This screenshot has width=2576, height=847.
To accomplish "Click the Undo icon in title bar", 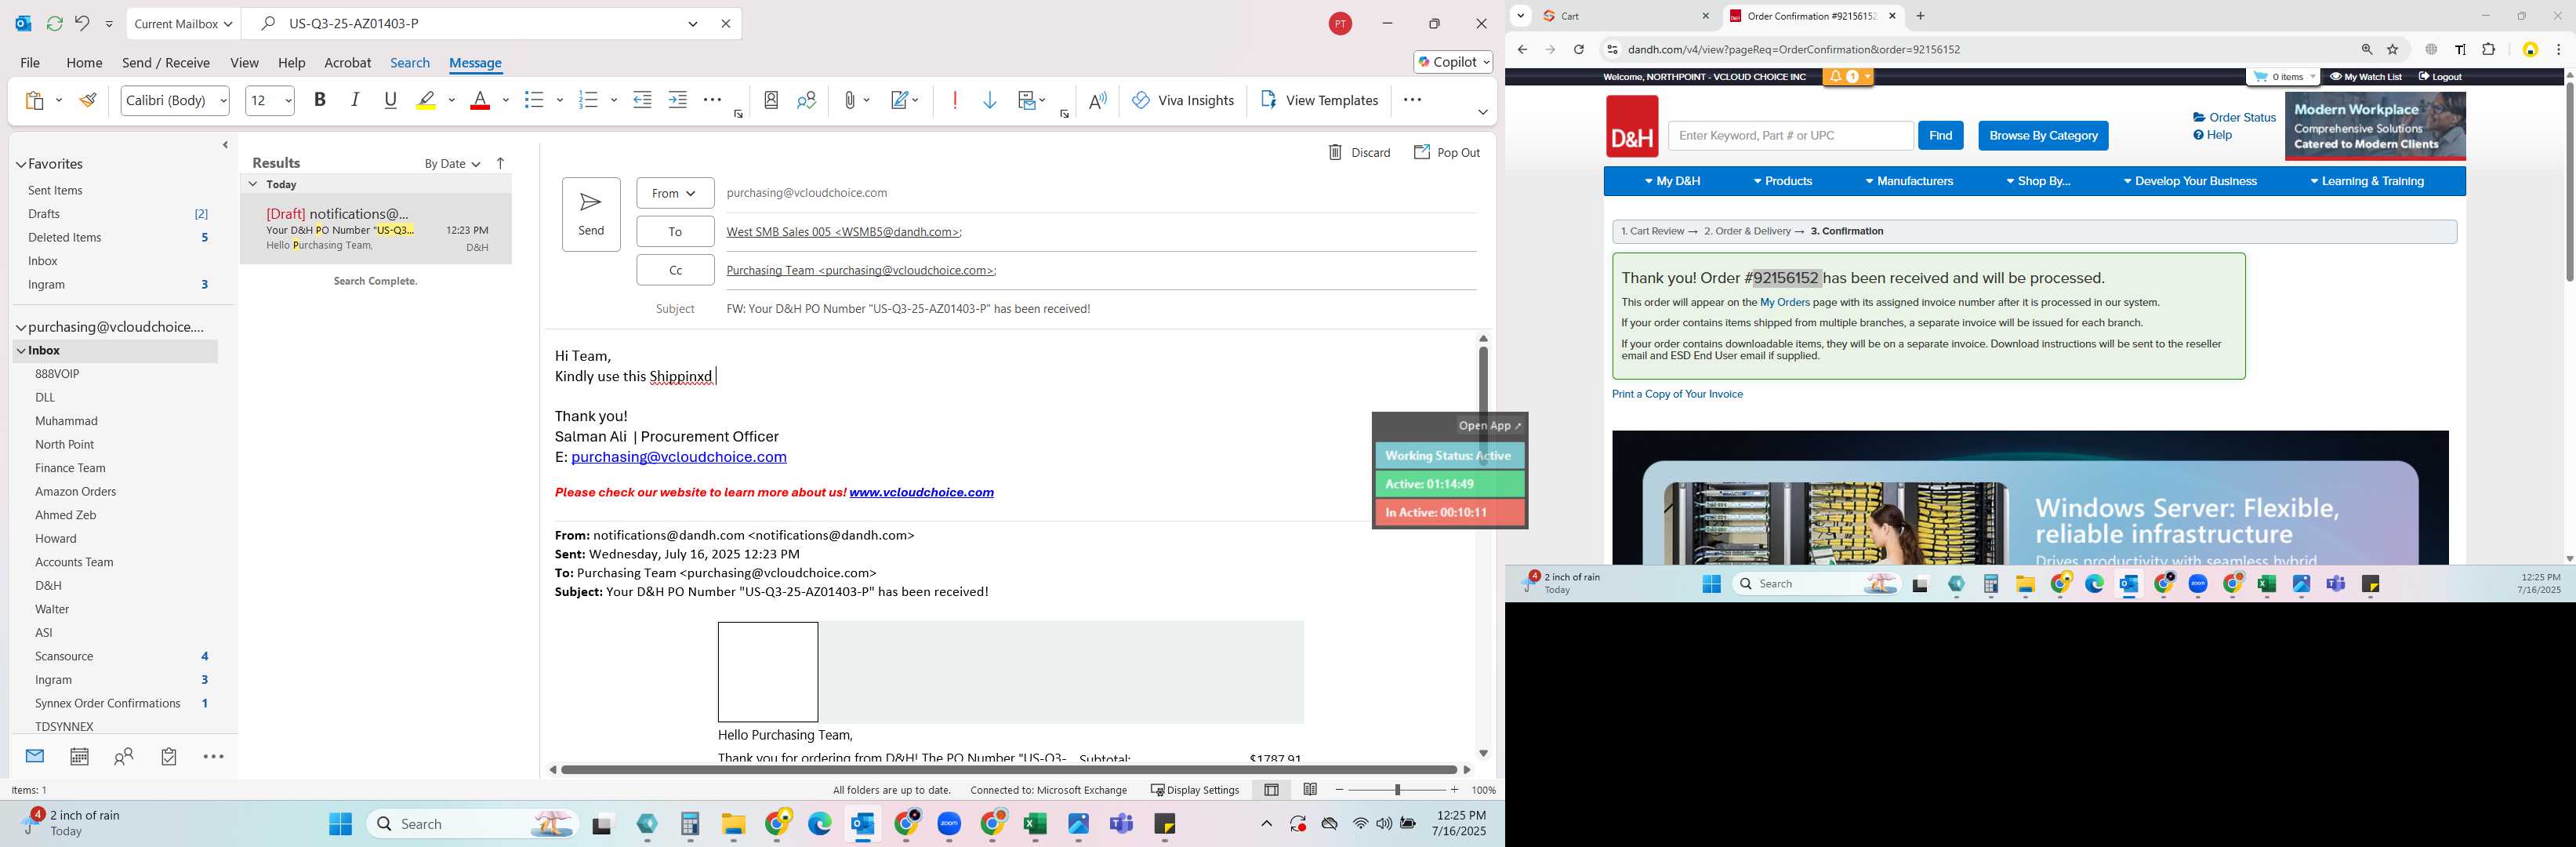I will click(82, 23).
